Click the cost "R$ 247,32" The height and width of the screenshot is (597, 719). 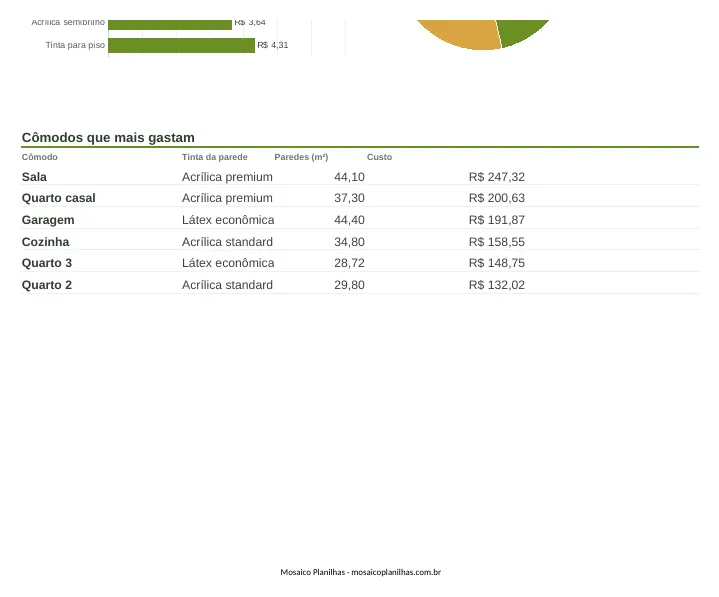point(497,177)
